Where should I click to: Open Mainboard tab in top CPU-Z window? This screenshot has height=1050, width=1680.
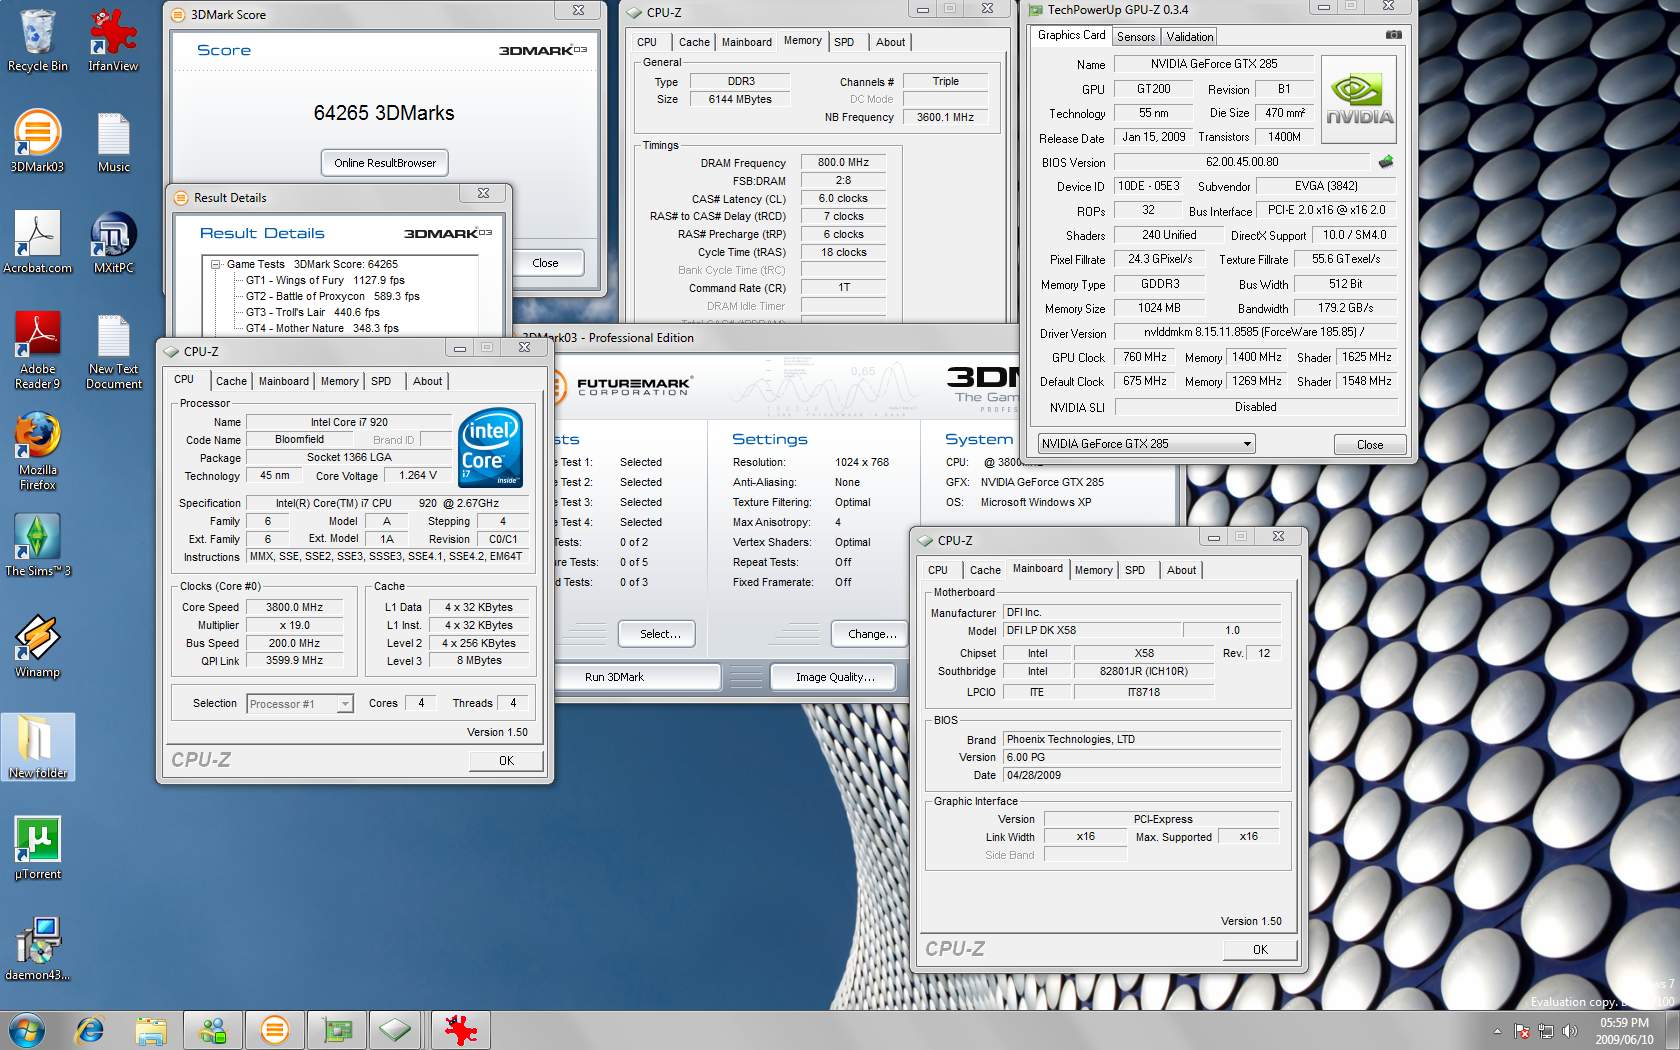pos(747,42)
